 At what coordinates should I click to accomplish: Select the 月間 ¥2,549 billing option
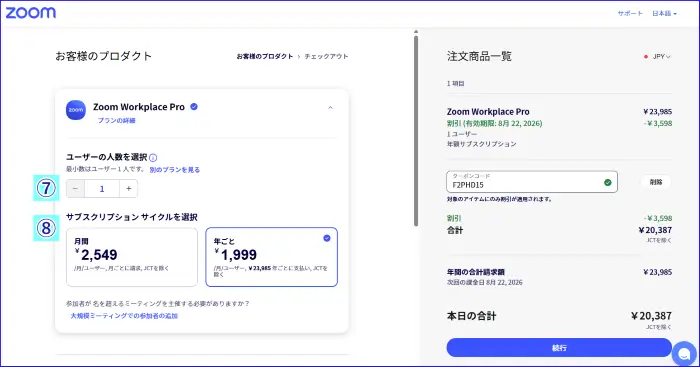pos(132,257)
